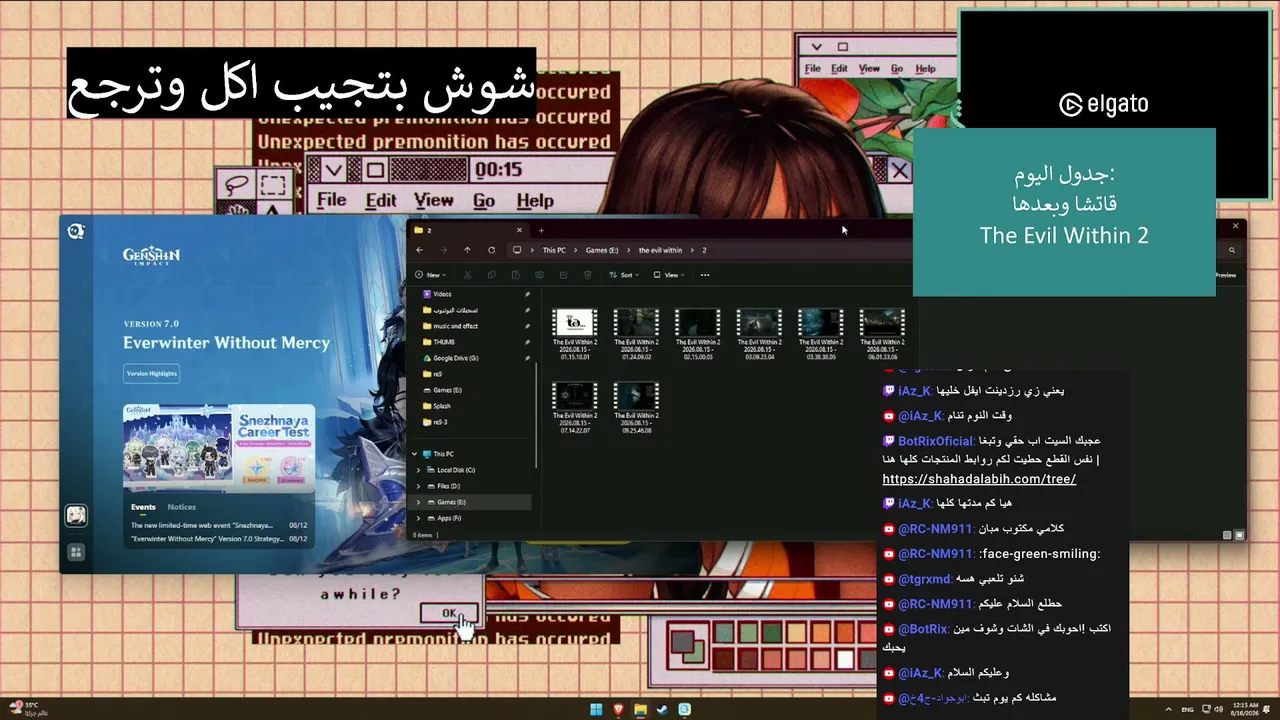Expand Local Disk (C:) in navigation pane
1280x720 pixels.
[419, 470]
